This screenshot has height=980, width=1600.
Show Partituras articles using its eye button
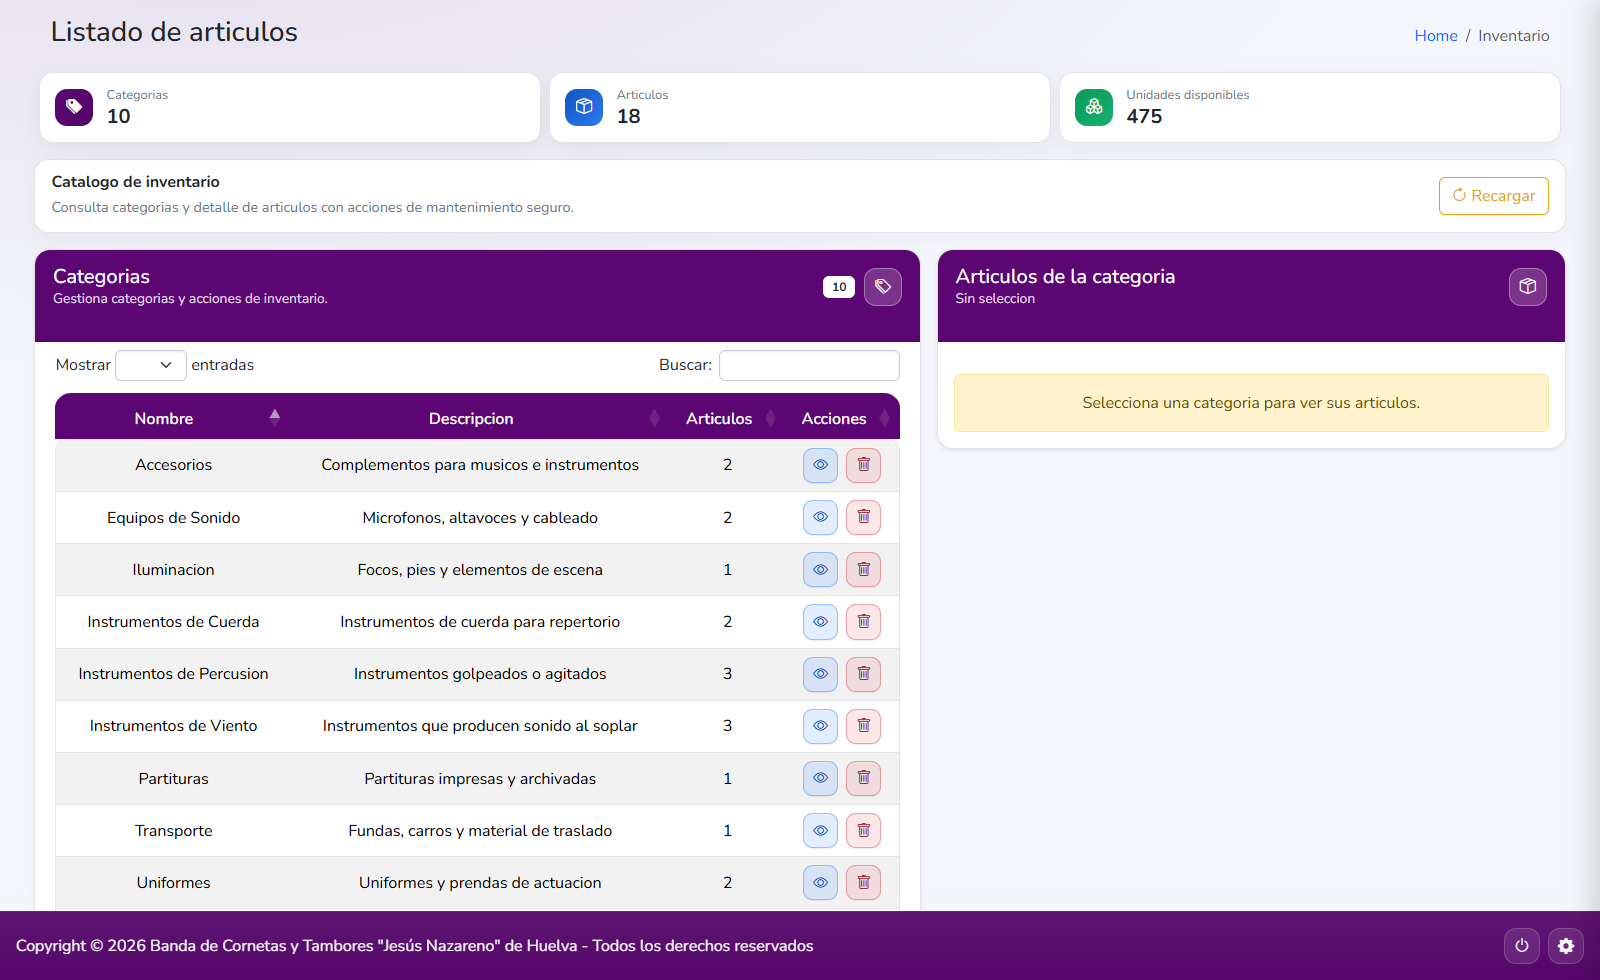pos(819,778)
